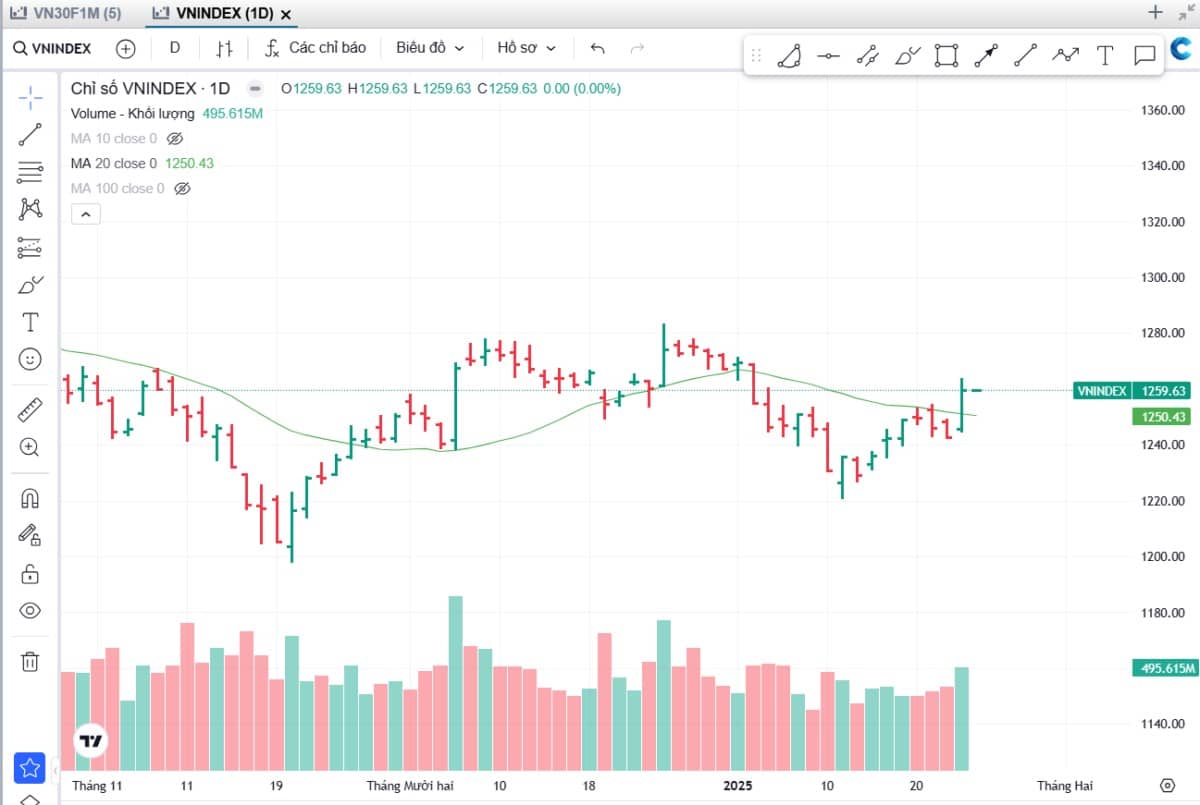Select the text tool in left sidebar
Screen dimensions: 1200x805
[x=30, y=322]
